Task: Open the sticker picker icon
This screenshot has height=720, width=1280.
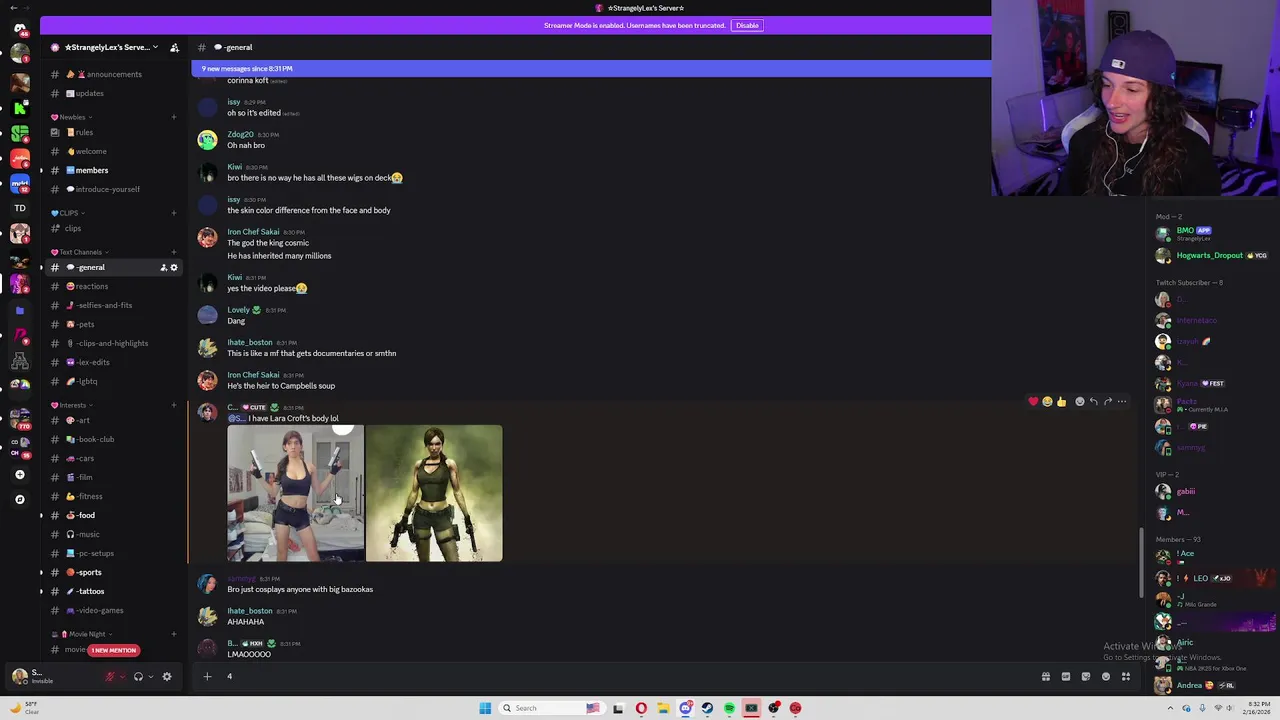Action: pos(1086,677)
